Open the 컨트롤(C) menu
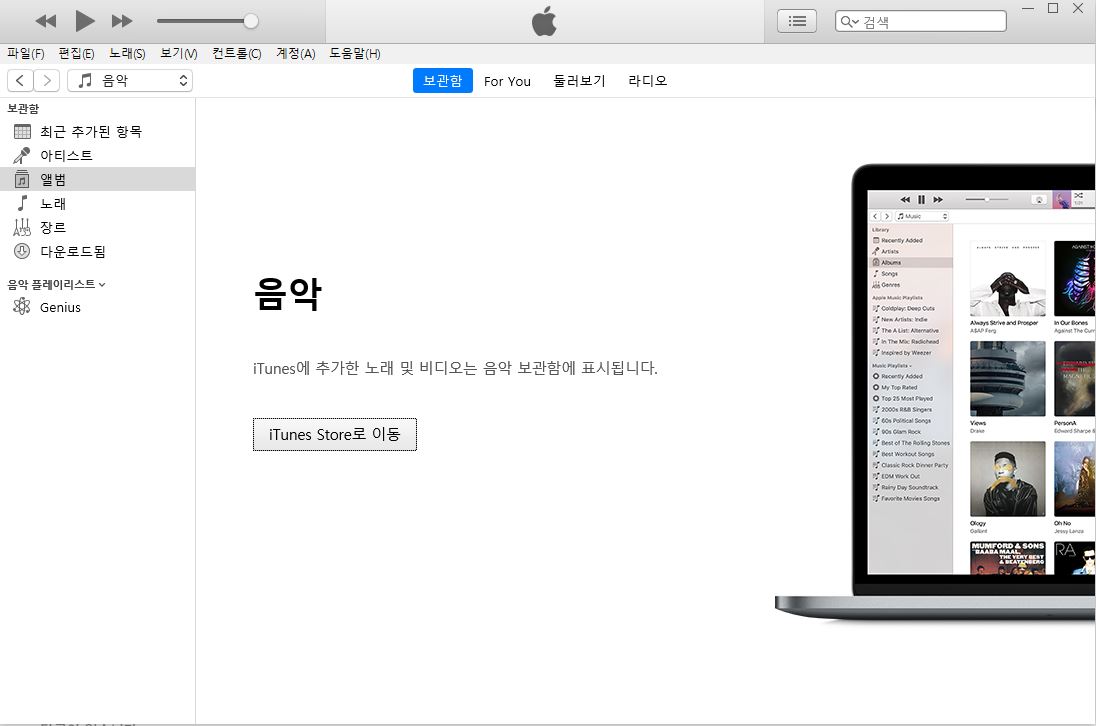 click(236, 53)
